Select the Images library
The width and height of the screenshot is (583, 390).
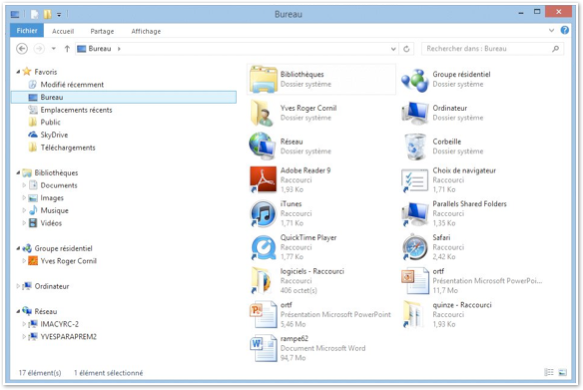pos(52,198)
